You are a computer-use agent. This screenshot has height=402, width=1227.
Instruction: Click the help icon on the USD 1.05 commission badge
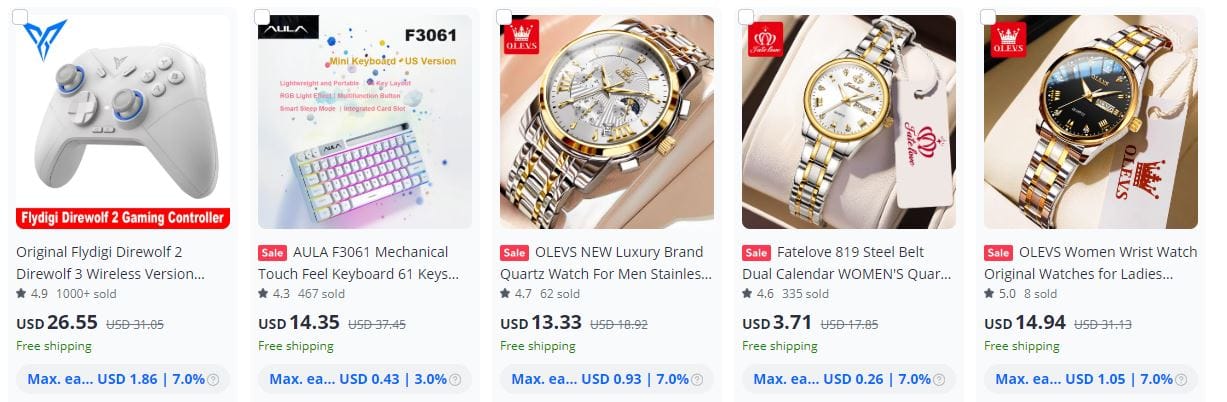click(1181, 380)
